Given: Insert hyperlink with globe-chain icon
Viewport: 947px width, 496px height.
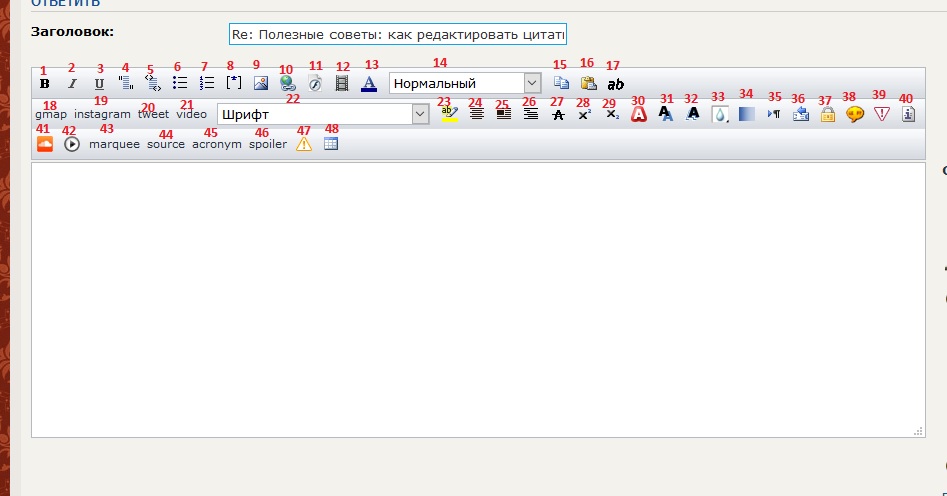Looking at the screenshot, I should pyautogui.click(x=288, y=84).
